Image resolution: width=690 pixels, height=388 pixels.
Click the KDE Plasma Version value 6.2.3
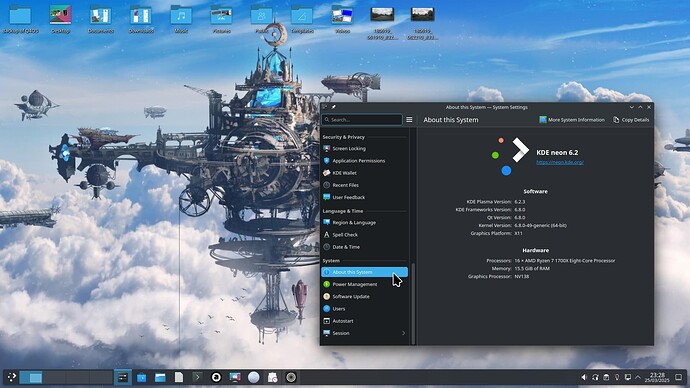520,202
